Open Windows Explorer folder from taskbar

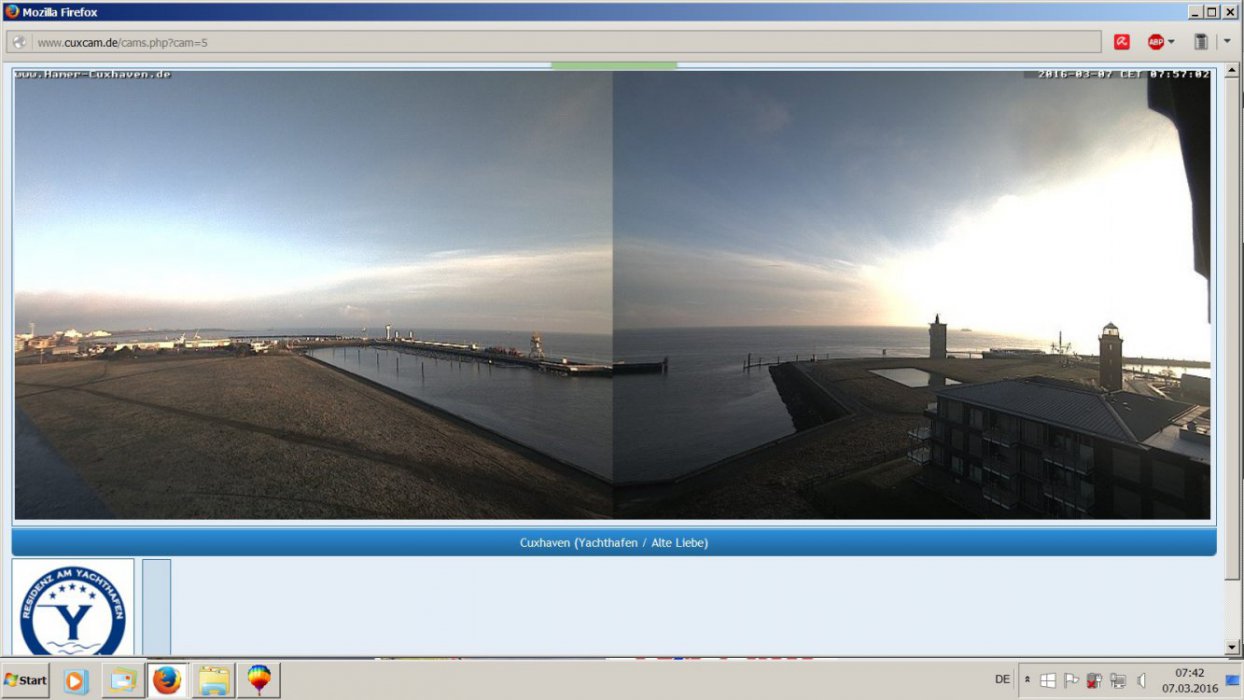[x=214, y=680]
